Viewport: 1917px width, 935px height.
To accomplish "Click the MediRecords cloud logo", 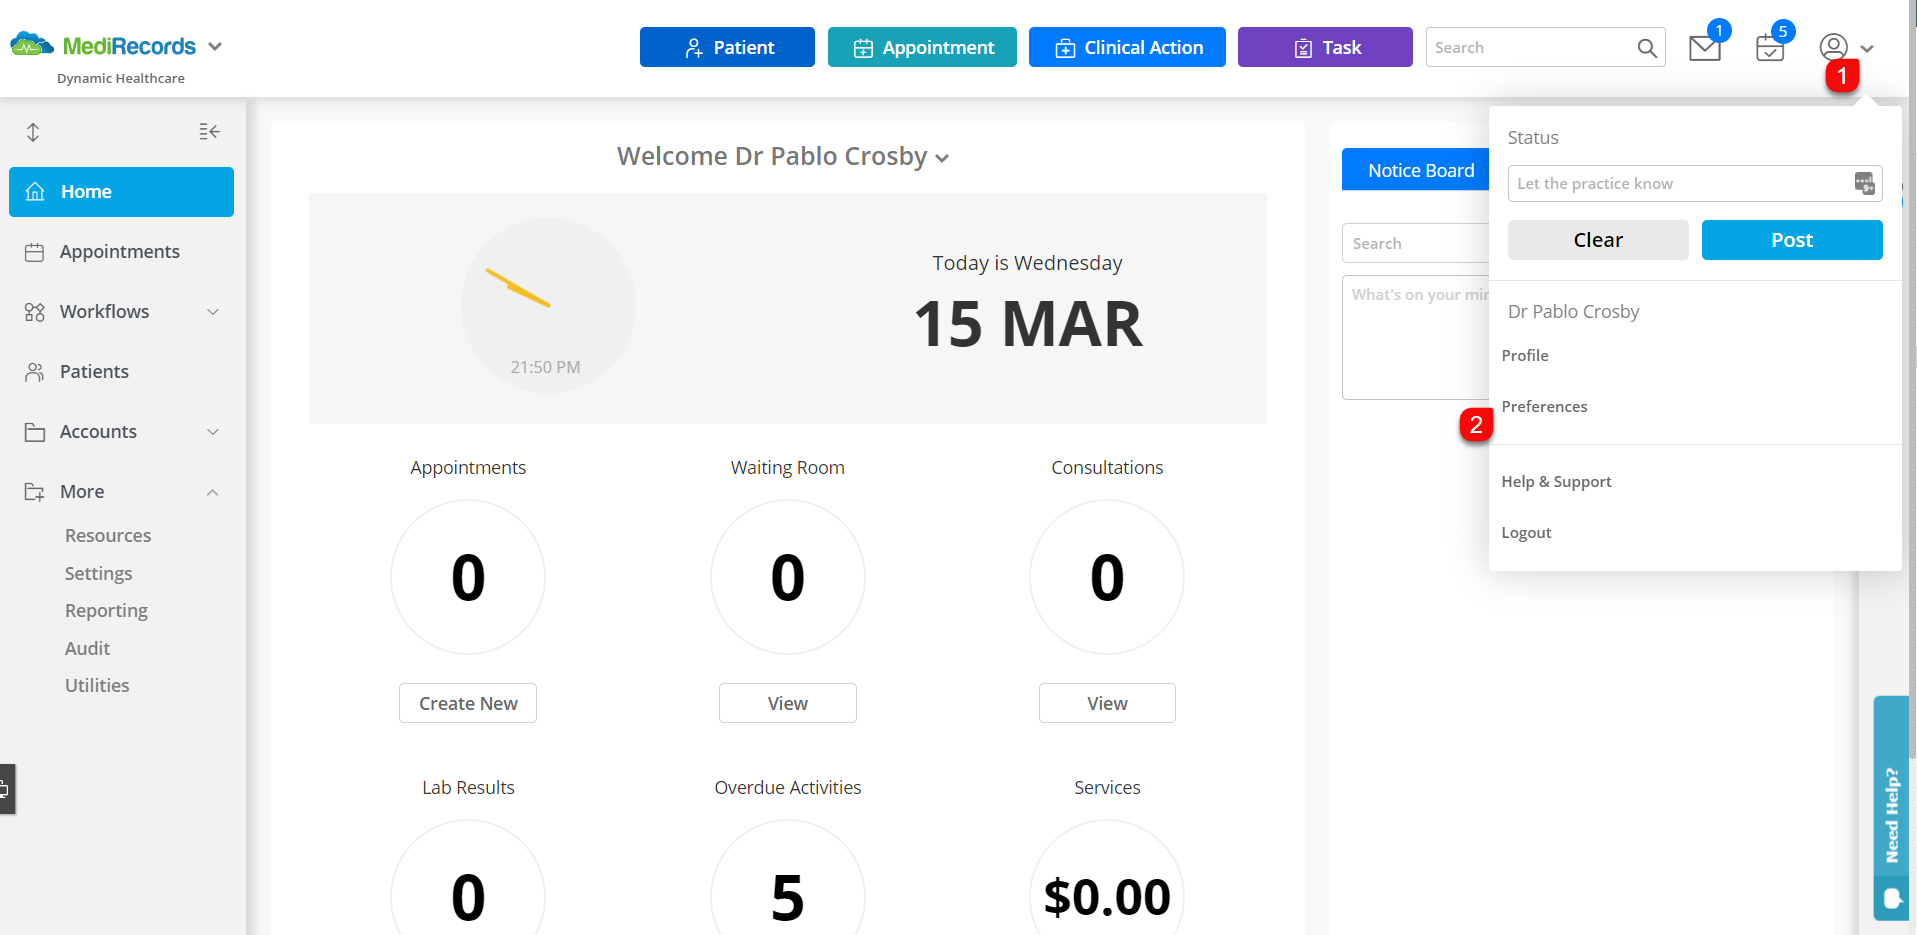I will tap(30, 44).
